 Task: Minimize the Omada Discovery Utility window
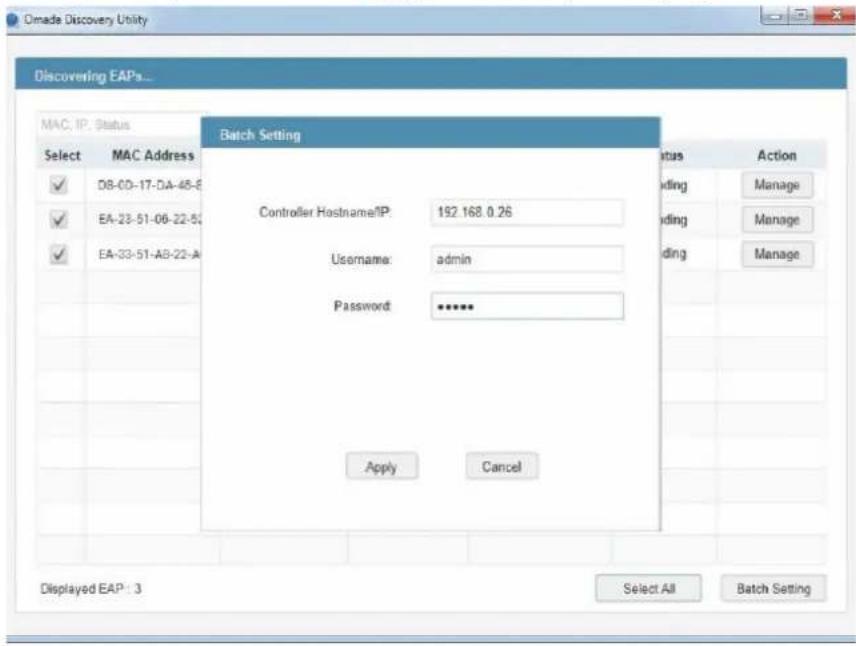pos(774,16)
